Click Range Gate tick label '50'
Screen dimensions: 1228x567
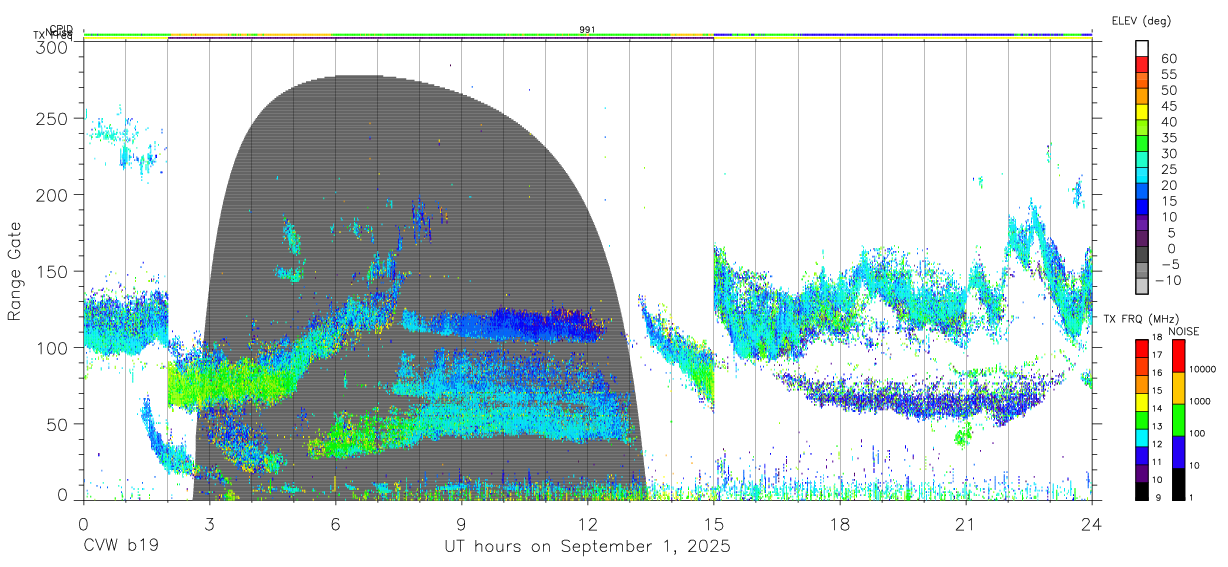point(58,424)
